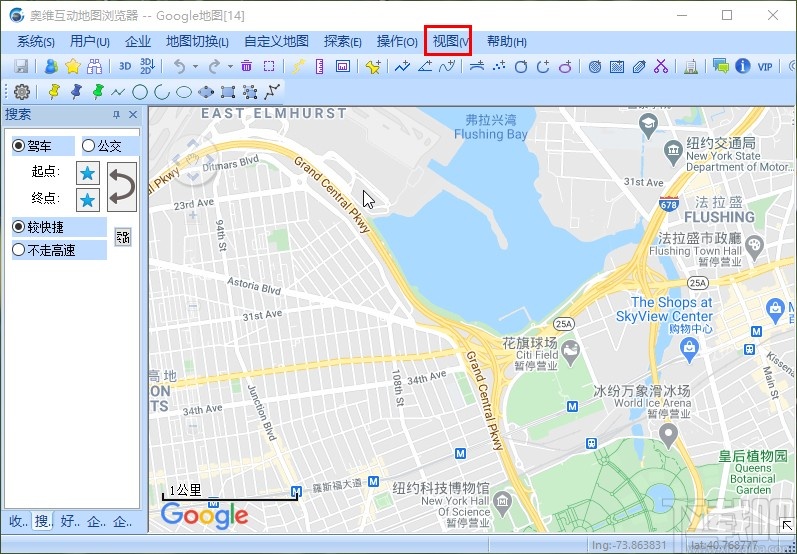This screenshot has height=554, width=797.
Task: Open the building icon in toolbar
Action: coord(690,66)
